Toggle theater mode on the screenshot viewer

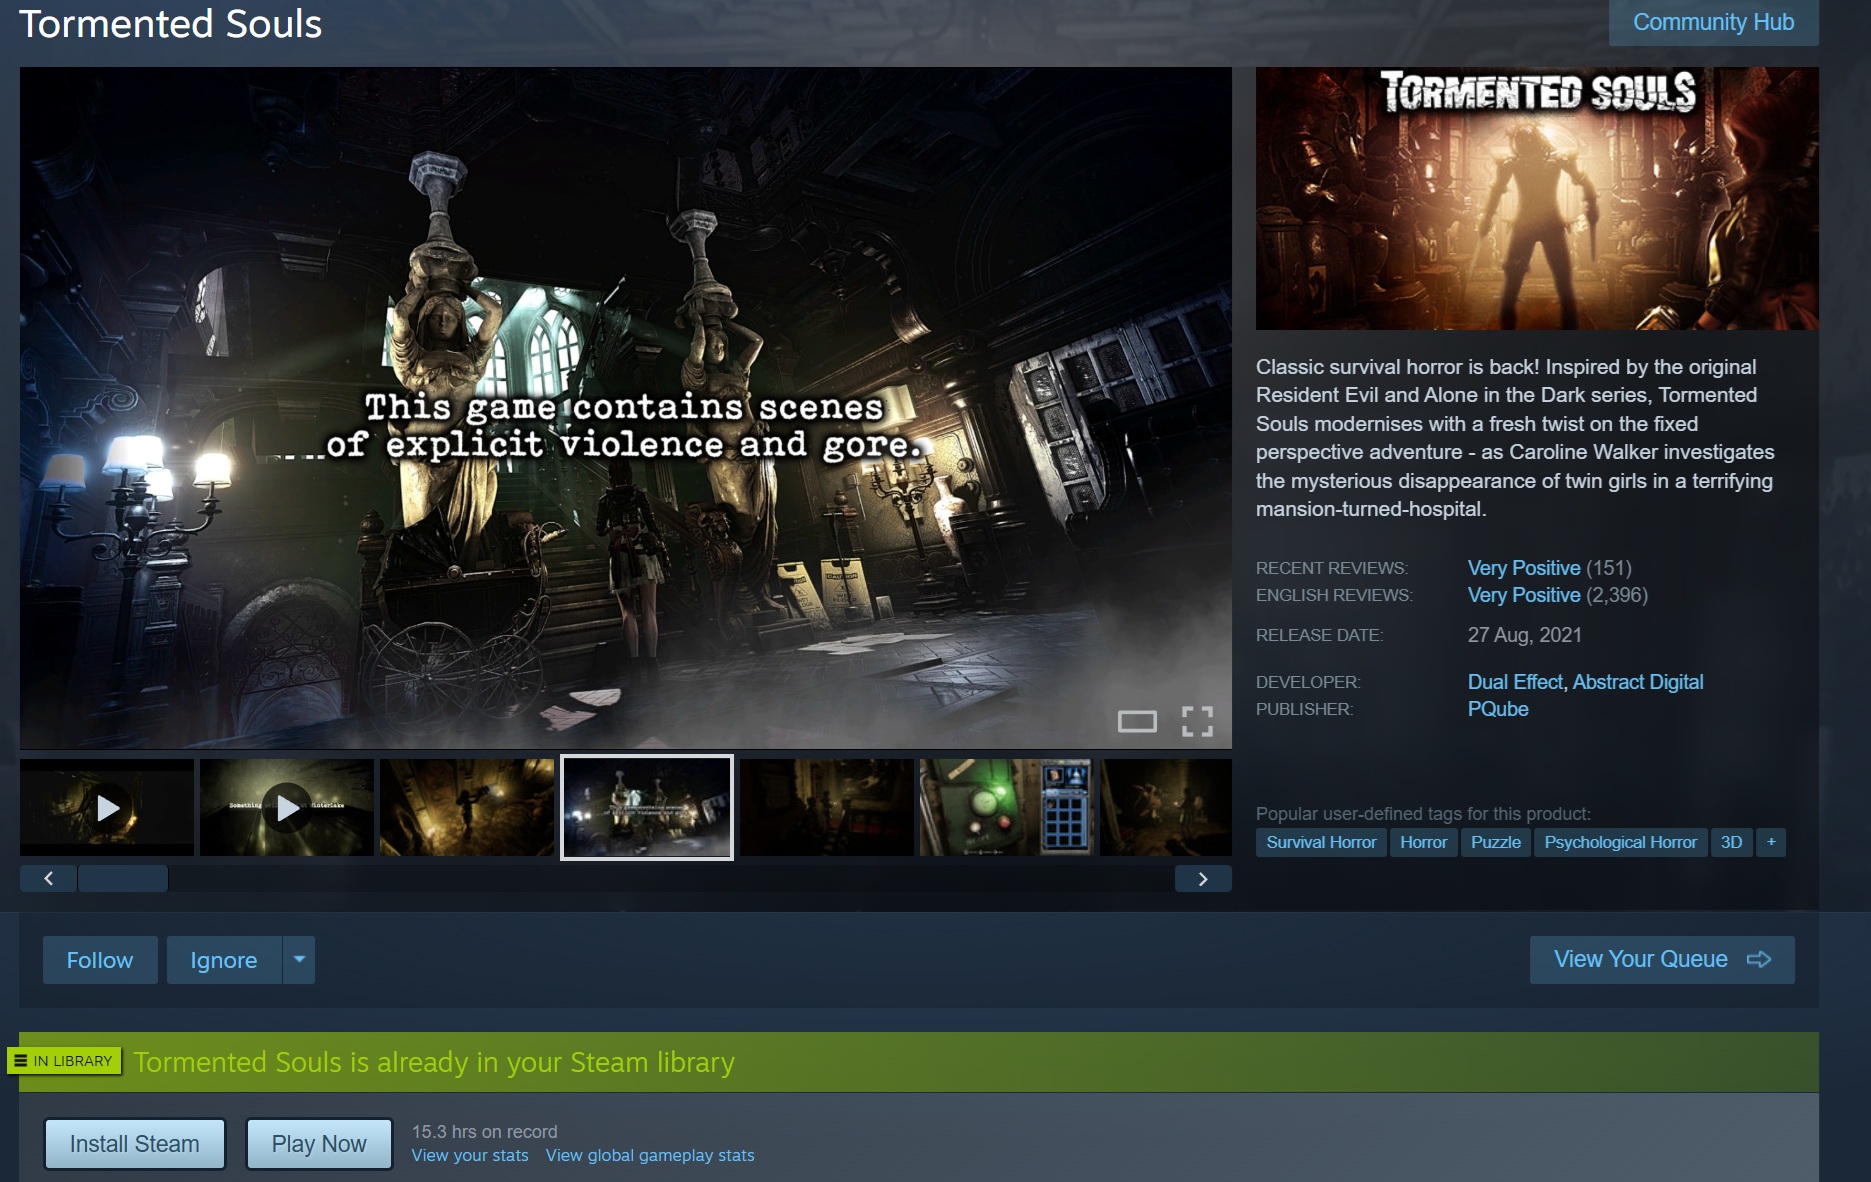click(x=1137, y=721)
